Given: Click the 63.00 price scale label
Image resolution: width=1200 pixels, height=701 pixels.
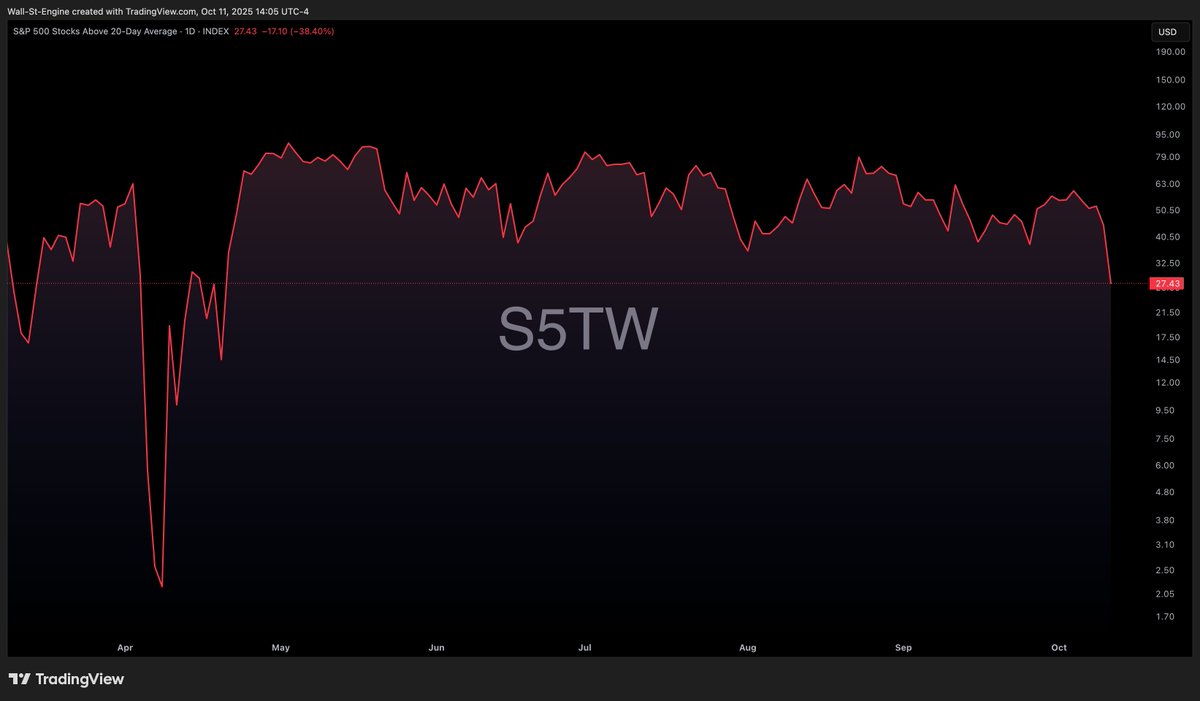Looking at the screenshot, I should [x=1169, y=184].
